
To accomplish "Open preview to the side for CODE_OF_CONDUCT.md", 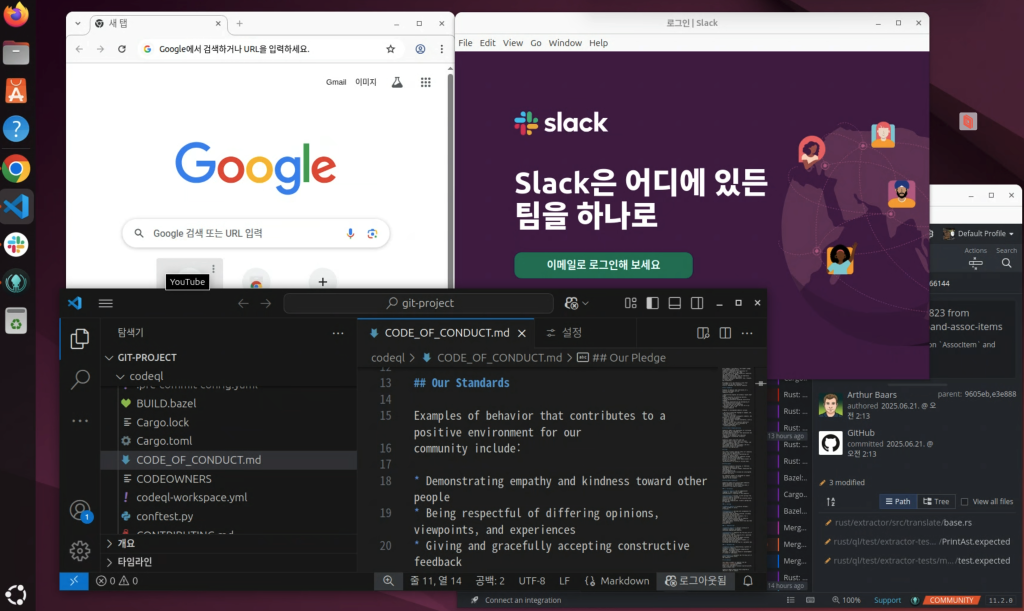I will (703, 333).
